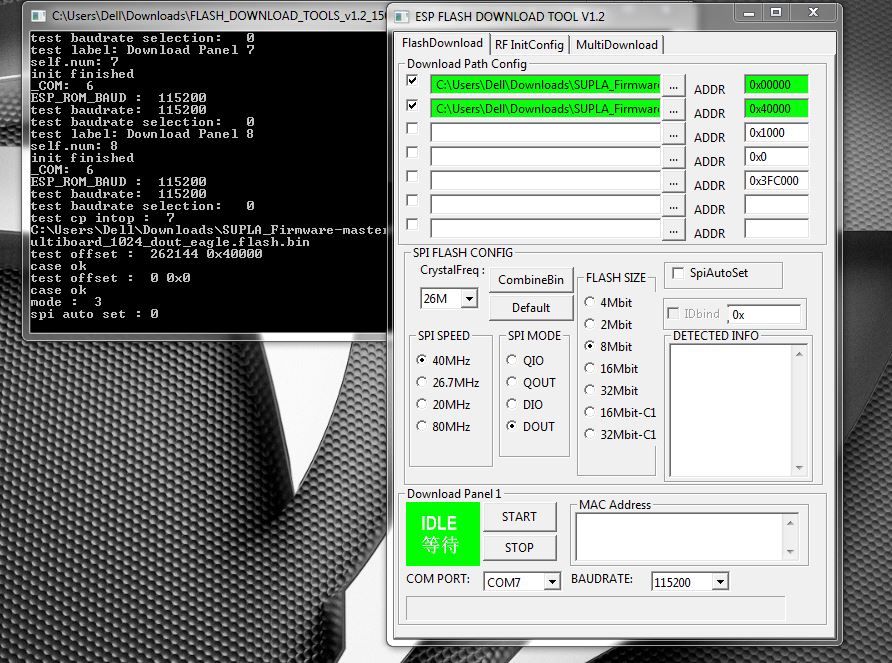Click the console window title bar icon

pyautogui.click(x=38, y=15)
